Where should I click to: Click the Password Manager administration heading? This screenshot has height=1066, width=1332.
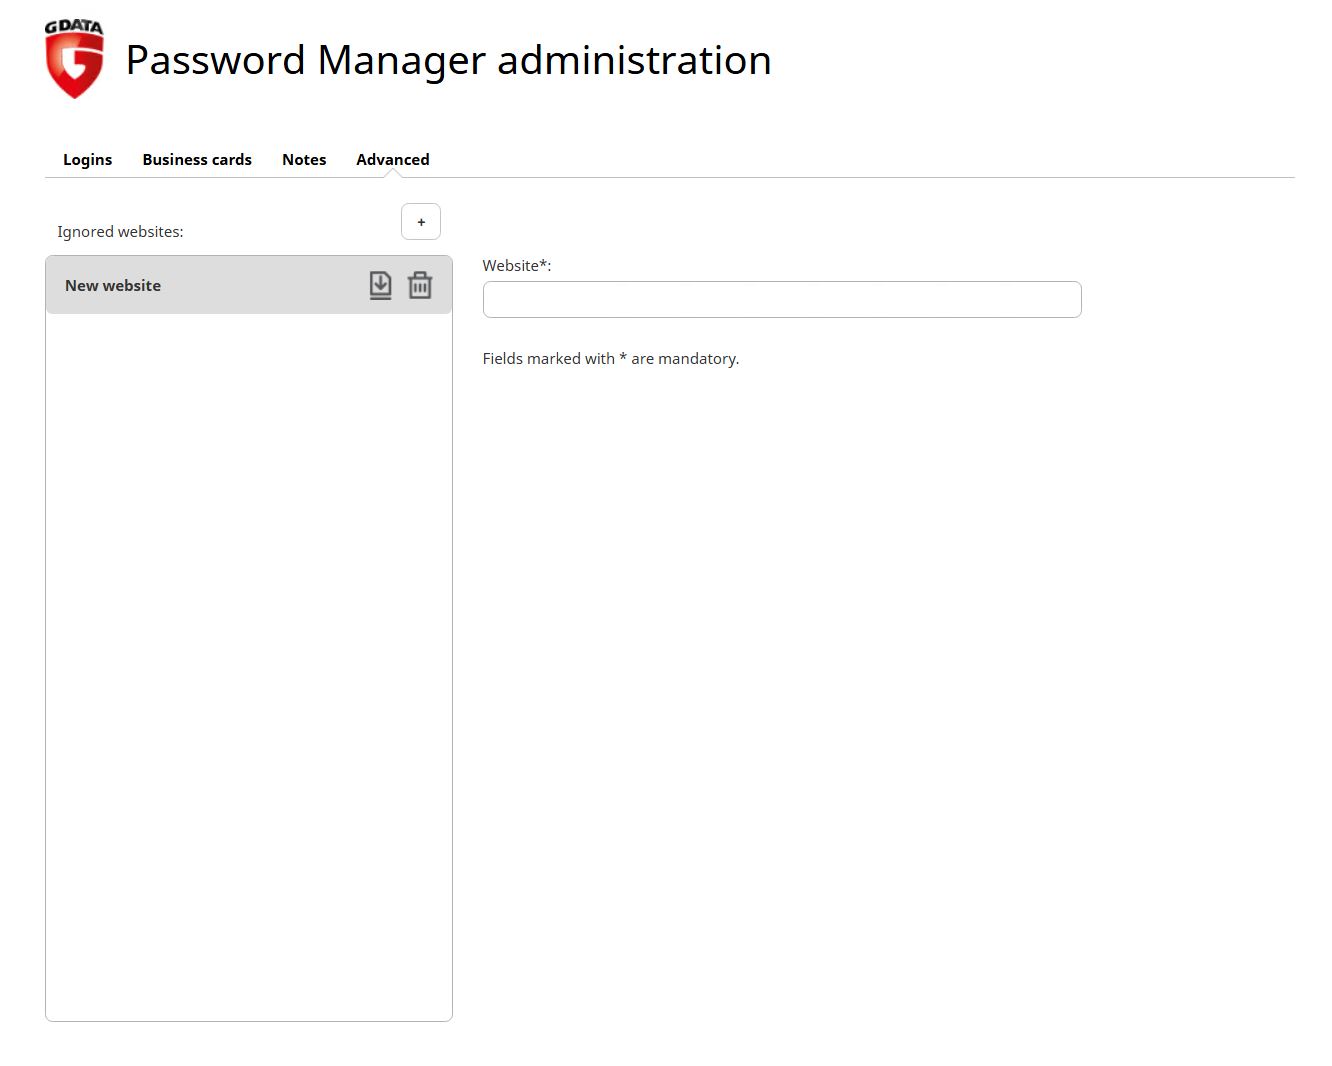pyautogui.click(x=448, y=60)
